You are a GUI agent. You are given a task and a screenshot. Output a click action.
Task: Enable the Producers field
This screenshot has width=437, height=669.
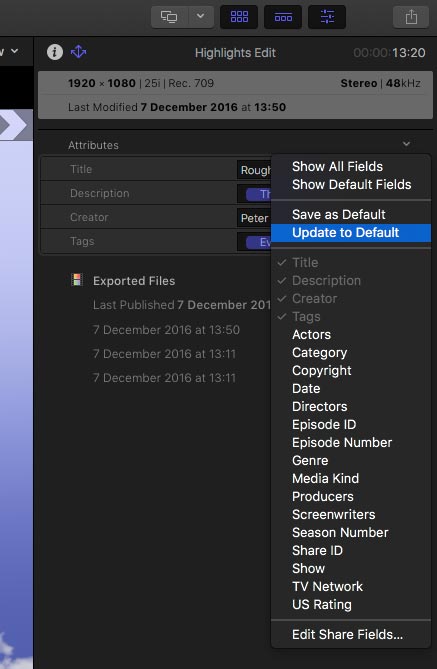click(x=351, y=496)
